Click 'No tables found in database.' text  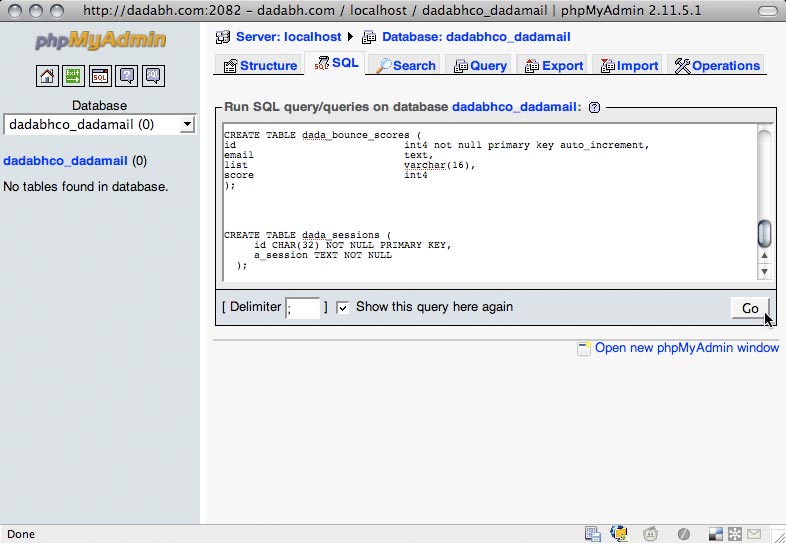(x=86, y=187)
